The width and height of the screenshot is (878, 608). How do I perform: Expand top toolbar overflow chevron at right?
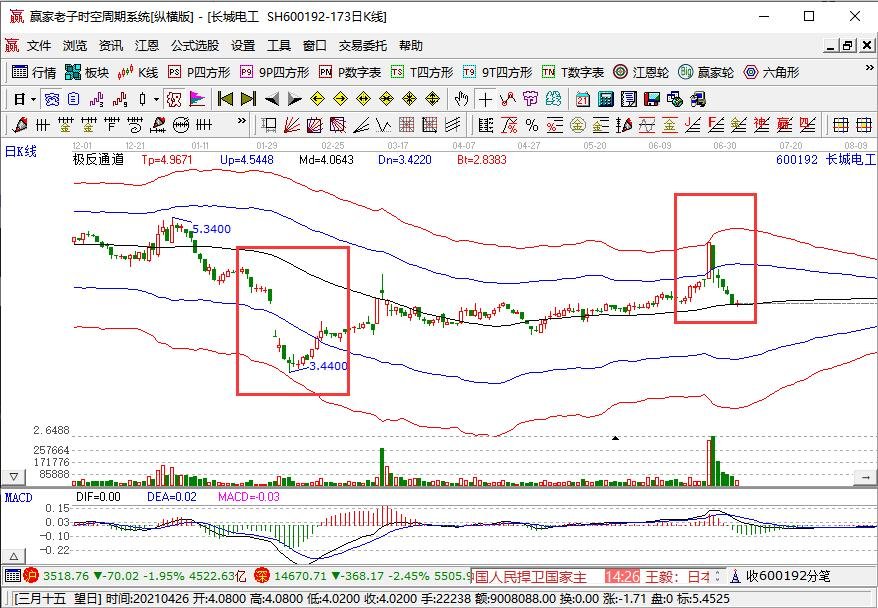click(869, 68)
